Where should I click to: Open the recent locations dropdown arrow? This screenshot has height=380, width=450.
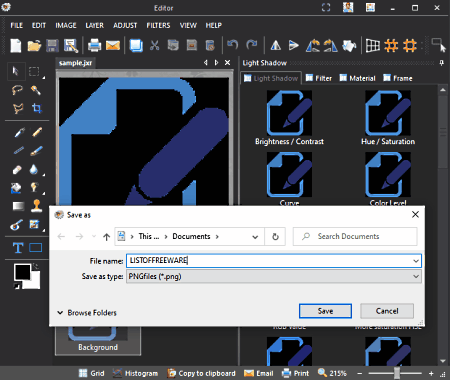[94, 237]
